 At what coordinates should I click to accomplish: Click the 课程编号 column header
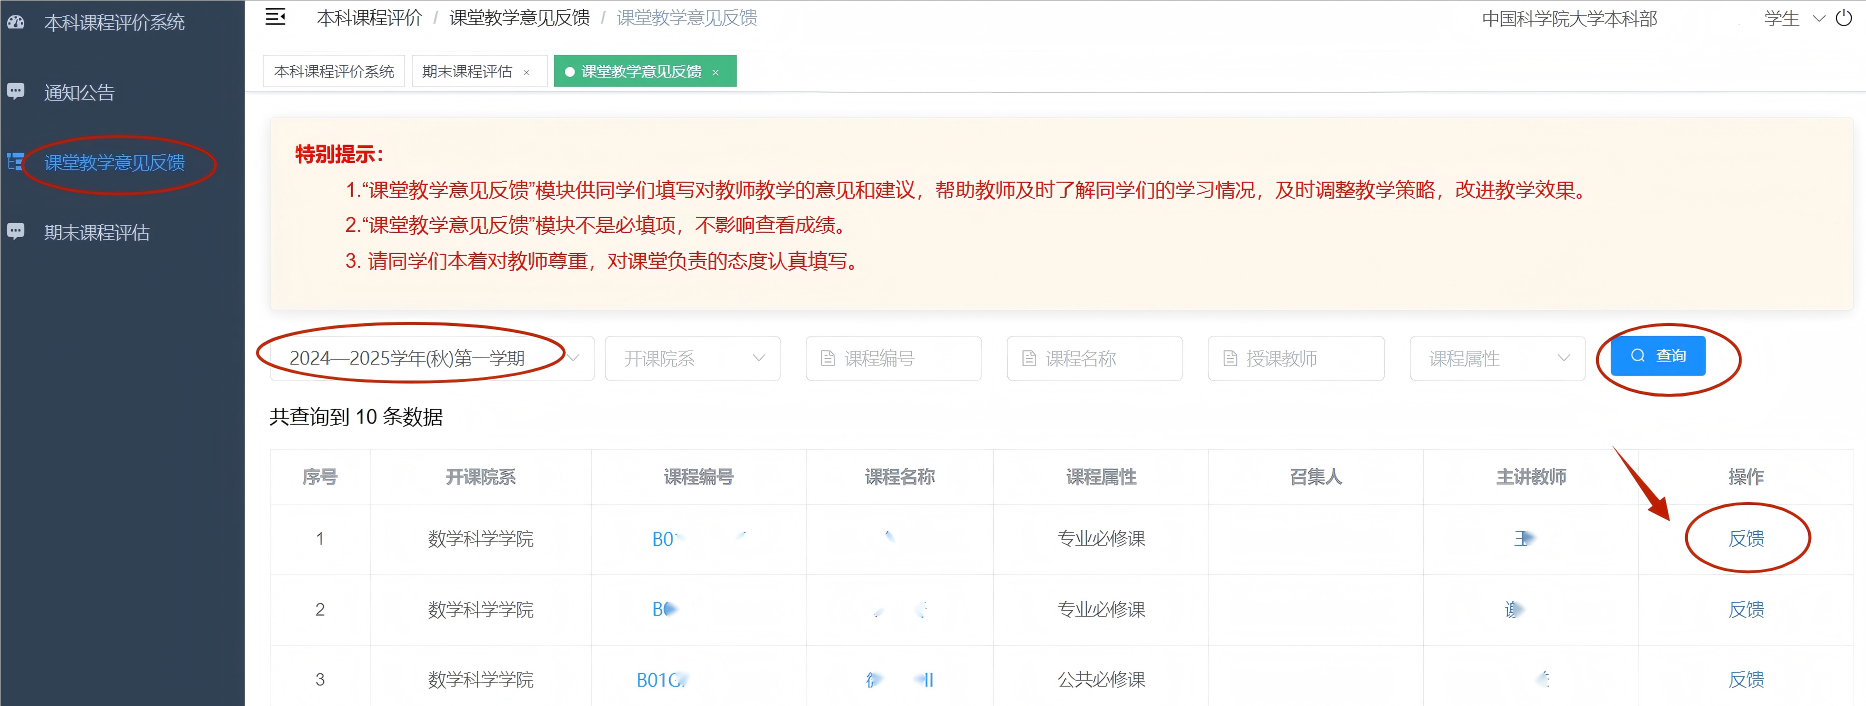(698, 477)
